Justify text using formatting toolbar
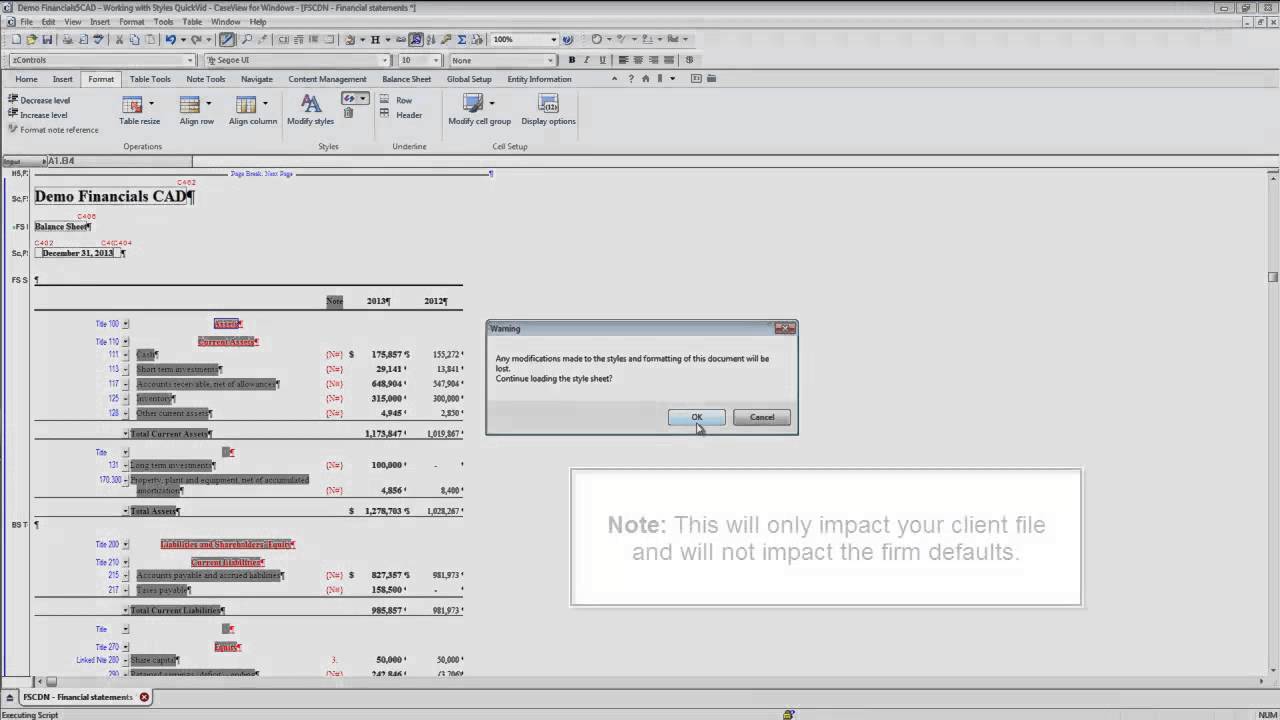This screenshot has width=1280, height=720. 668,60
